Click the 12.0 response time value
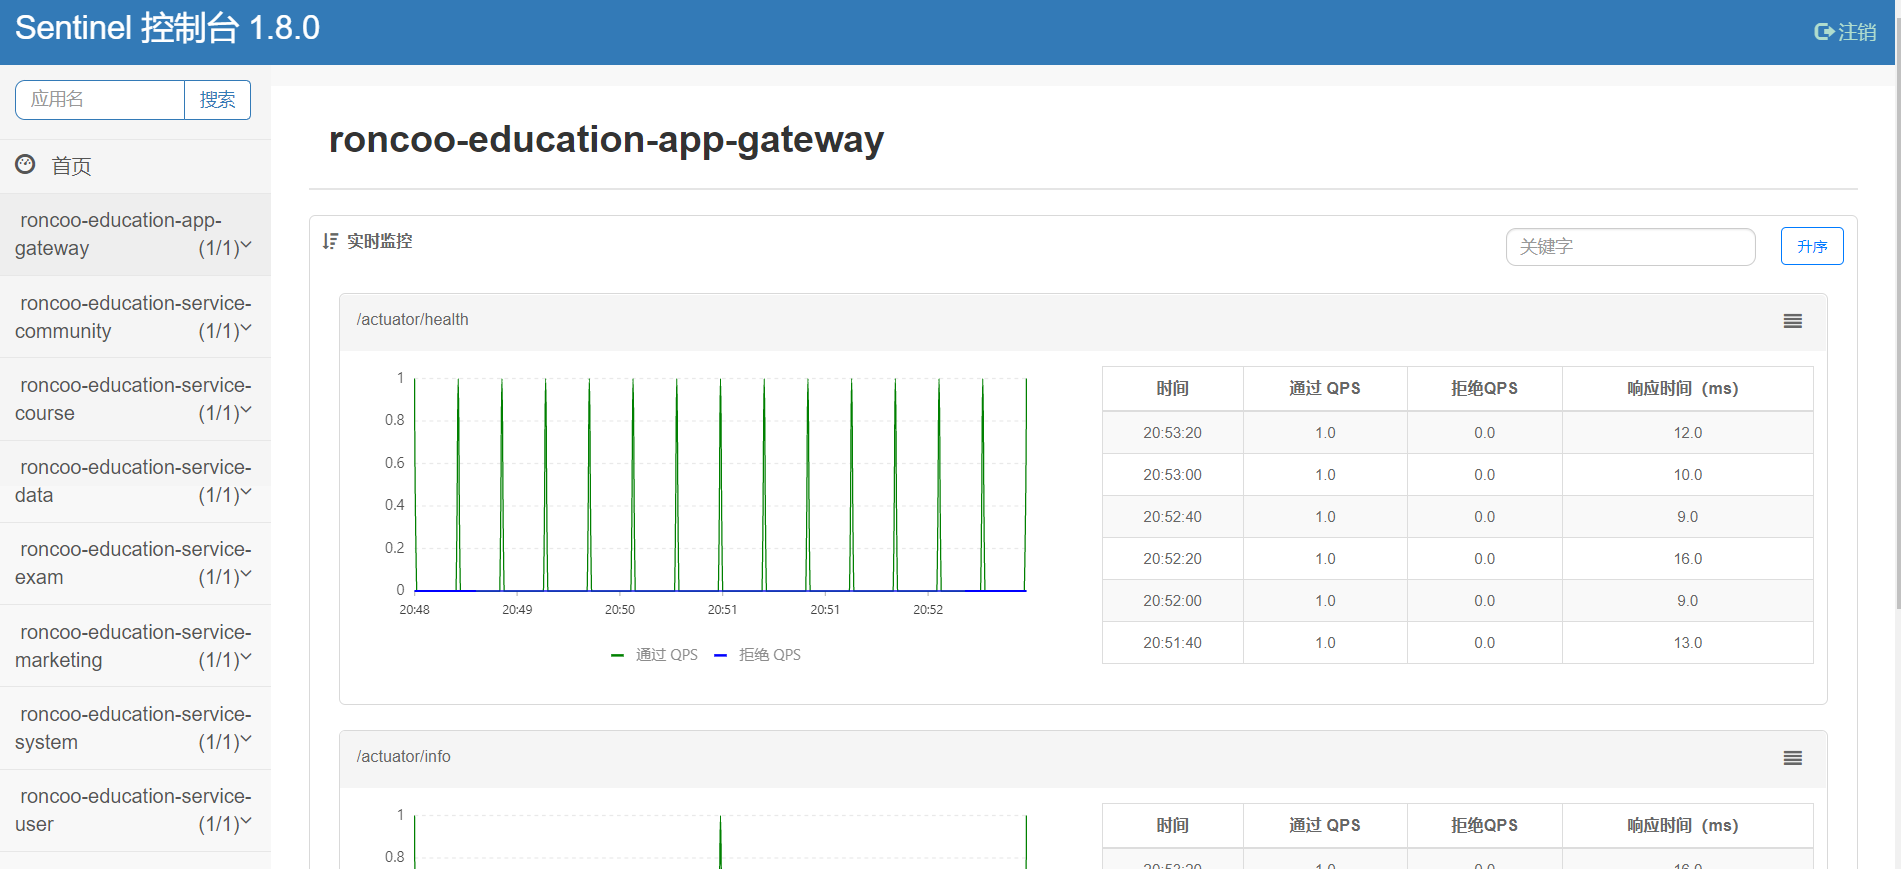1901x869 pixels. pos(1687,433)
